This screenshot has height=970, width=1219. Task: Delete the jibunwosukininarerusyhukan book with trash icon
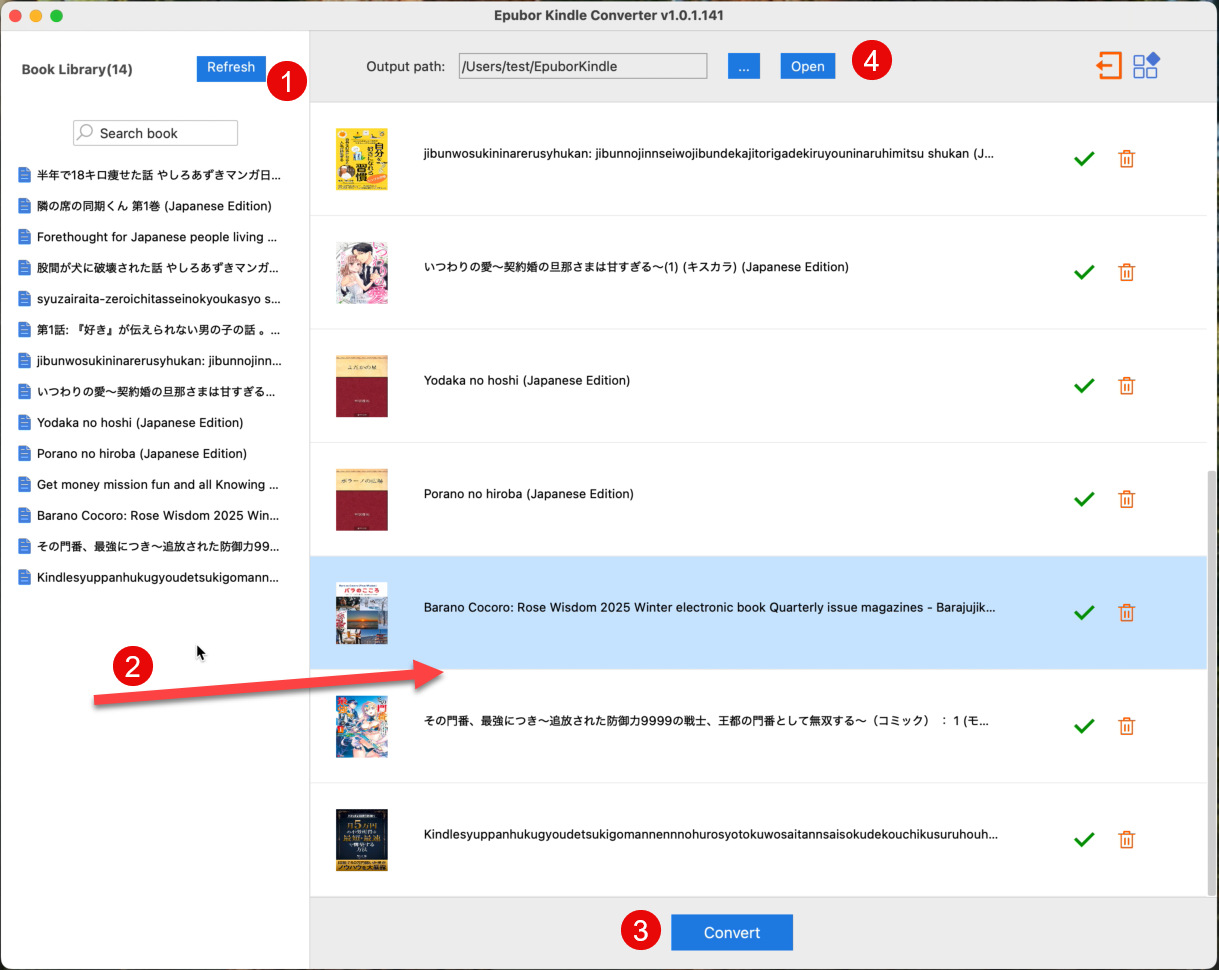[x=1126, y=159]
